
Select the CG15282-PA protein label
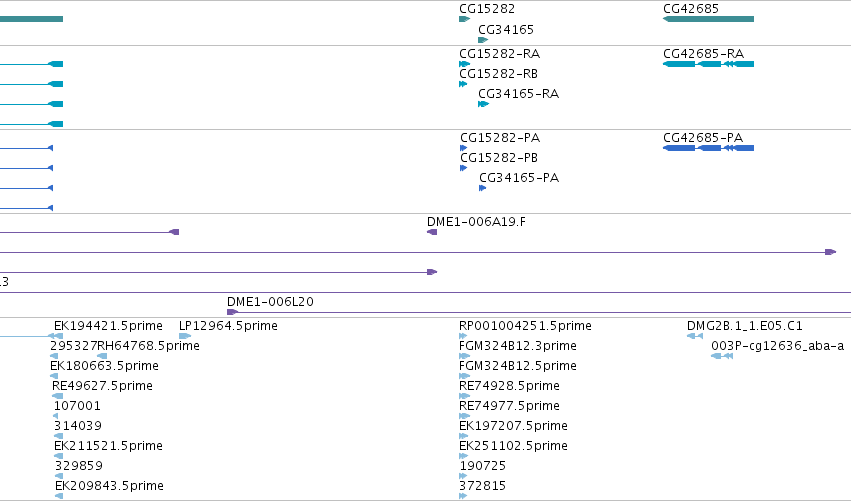(500, 138)
